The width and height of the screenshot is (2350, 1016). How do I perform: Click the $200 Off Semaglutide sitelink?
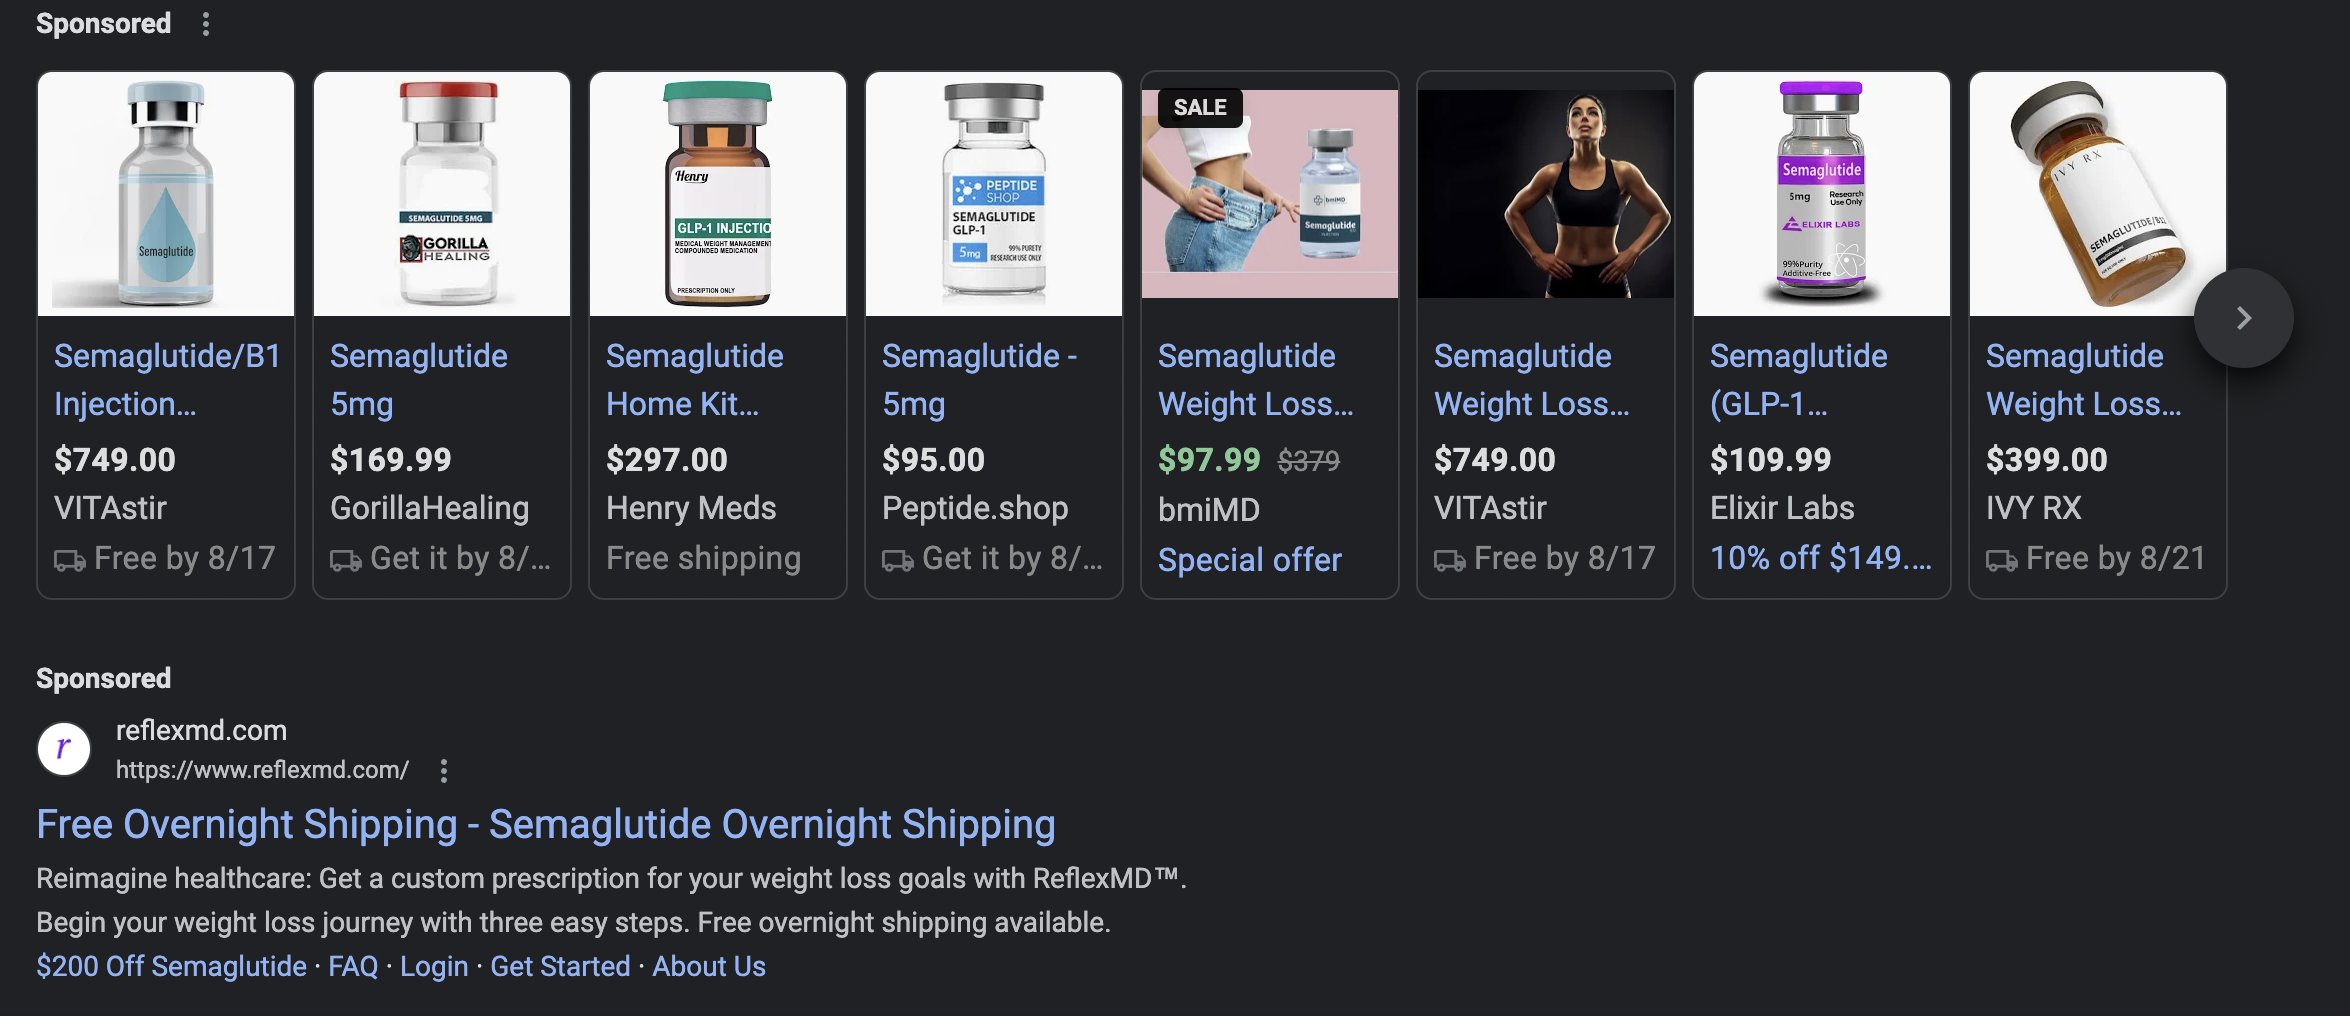pyautogui.click(x=171, y=966)
